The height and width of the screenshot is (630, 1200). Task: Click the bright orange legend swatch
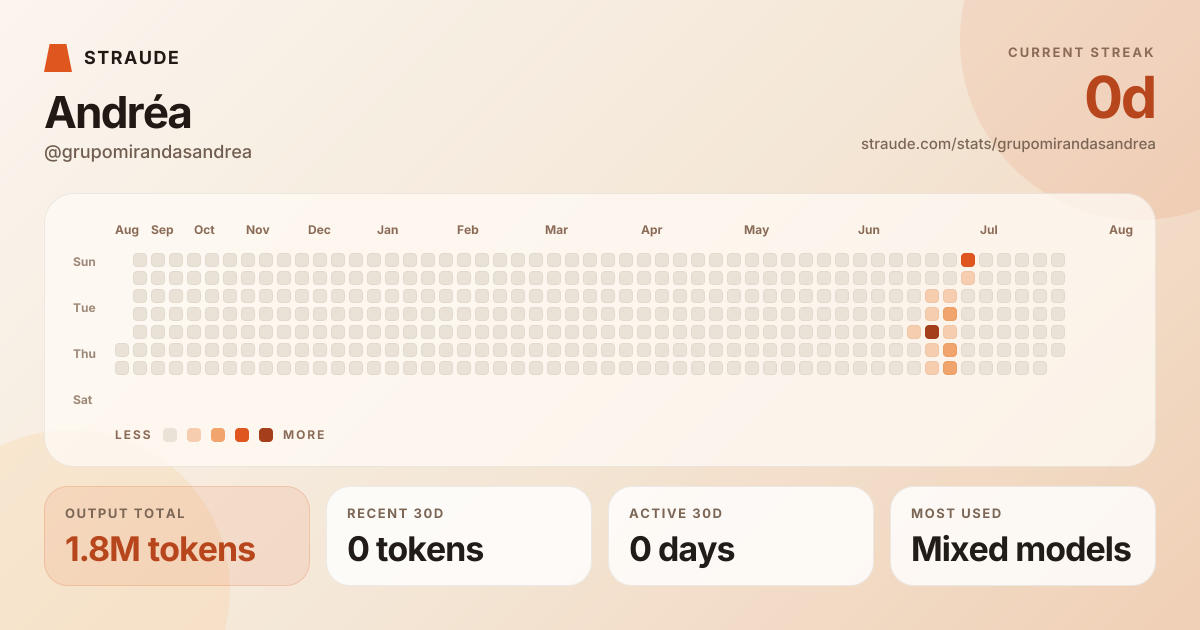coord(242,435)
